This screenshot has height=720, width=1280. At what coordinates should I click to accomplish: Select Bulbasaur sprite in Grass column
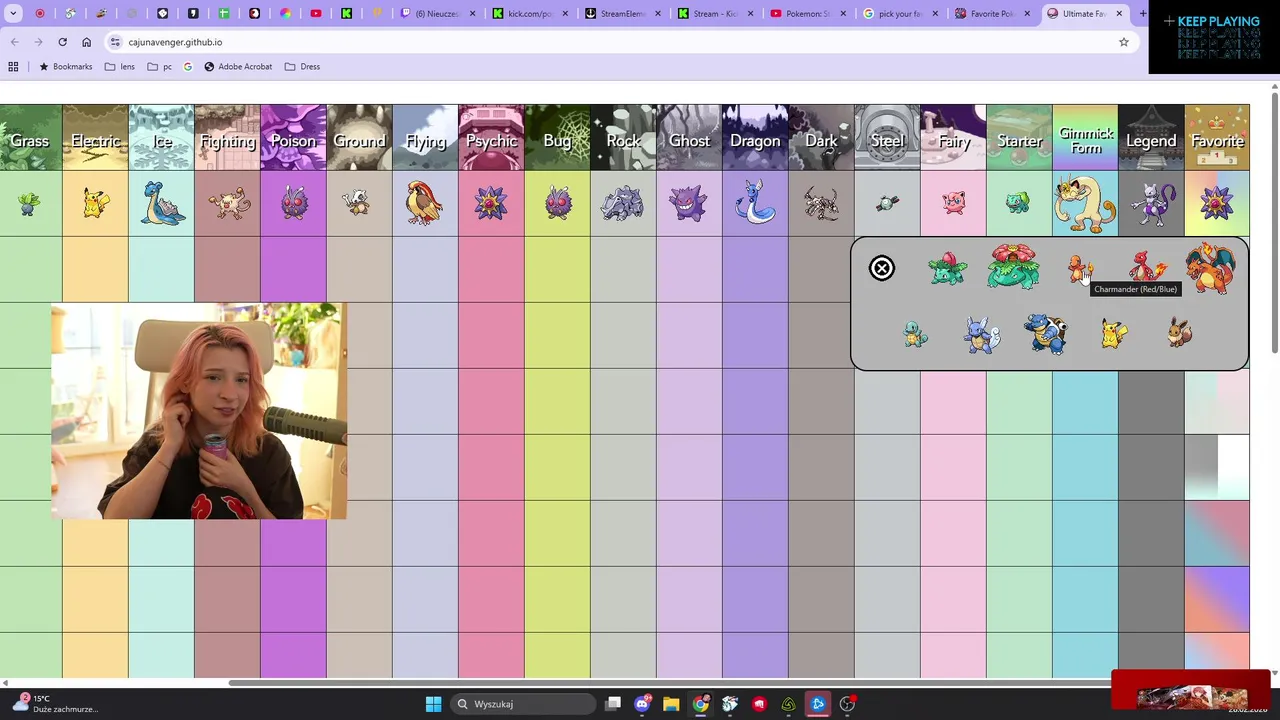29,204
